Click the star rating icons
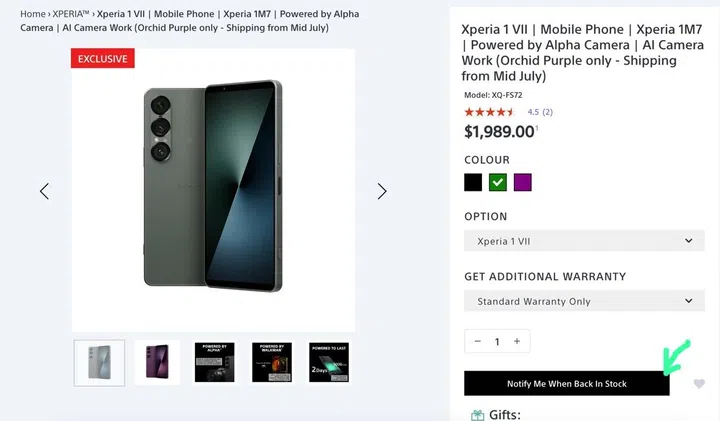The height and width of the screenshot is (421, 720). point(490,112)
